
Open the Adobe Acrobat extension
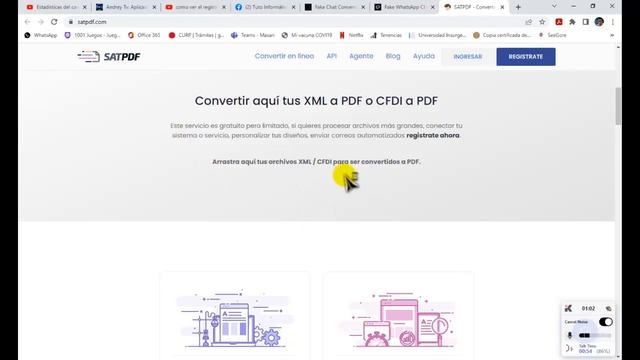pos(559,22)
